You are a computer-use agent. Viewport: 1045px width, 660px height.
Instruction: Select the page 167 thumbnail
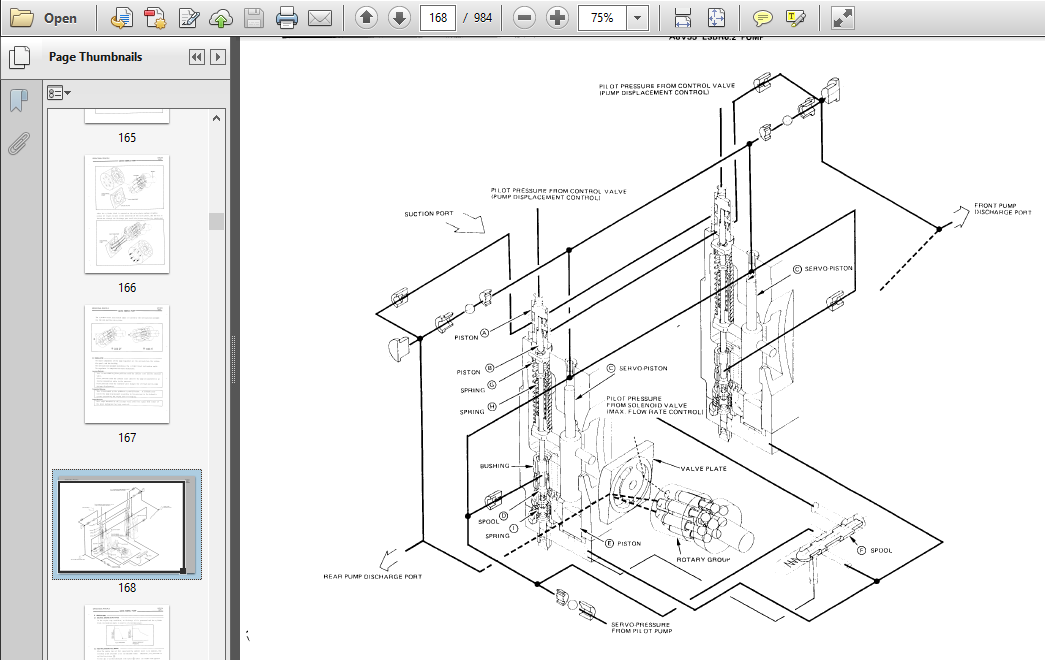(x=127, y=364)
